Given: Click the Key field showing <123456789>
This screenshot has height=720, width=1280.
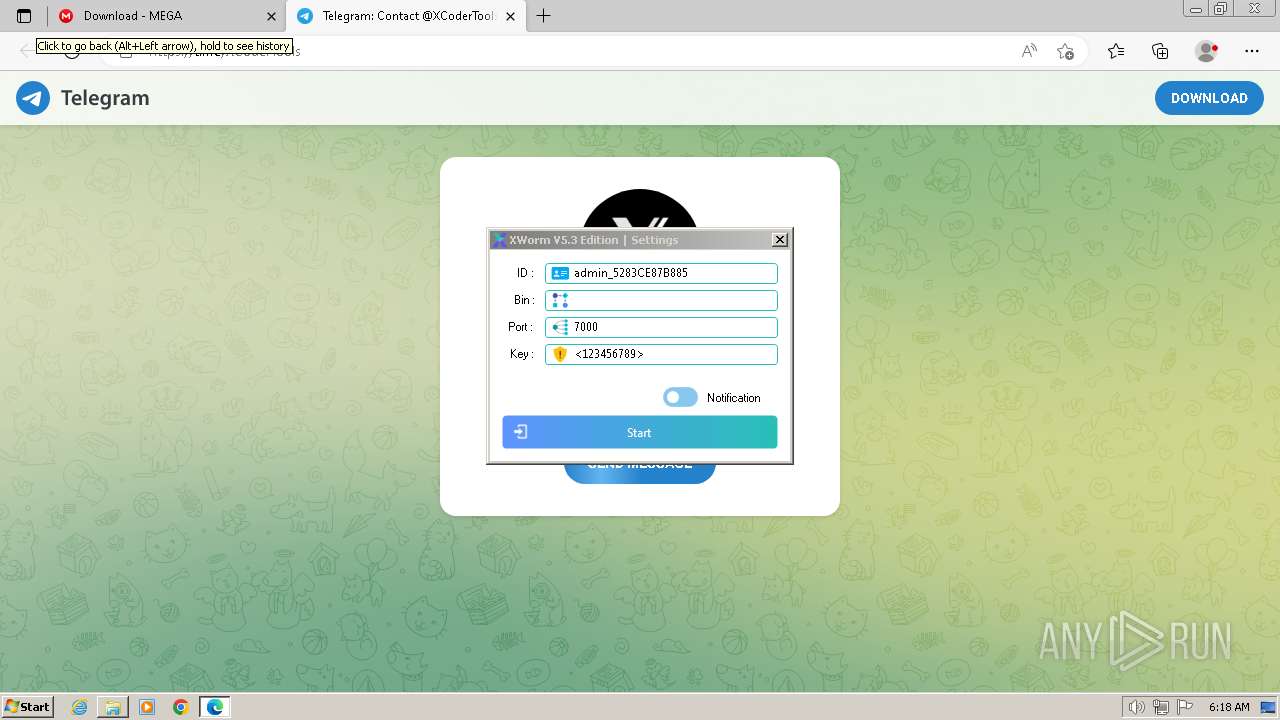Looking at the screenshot, I should 661,354.
